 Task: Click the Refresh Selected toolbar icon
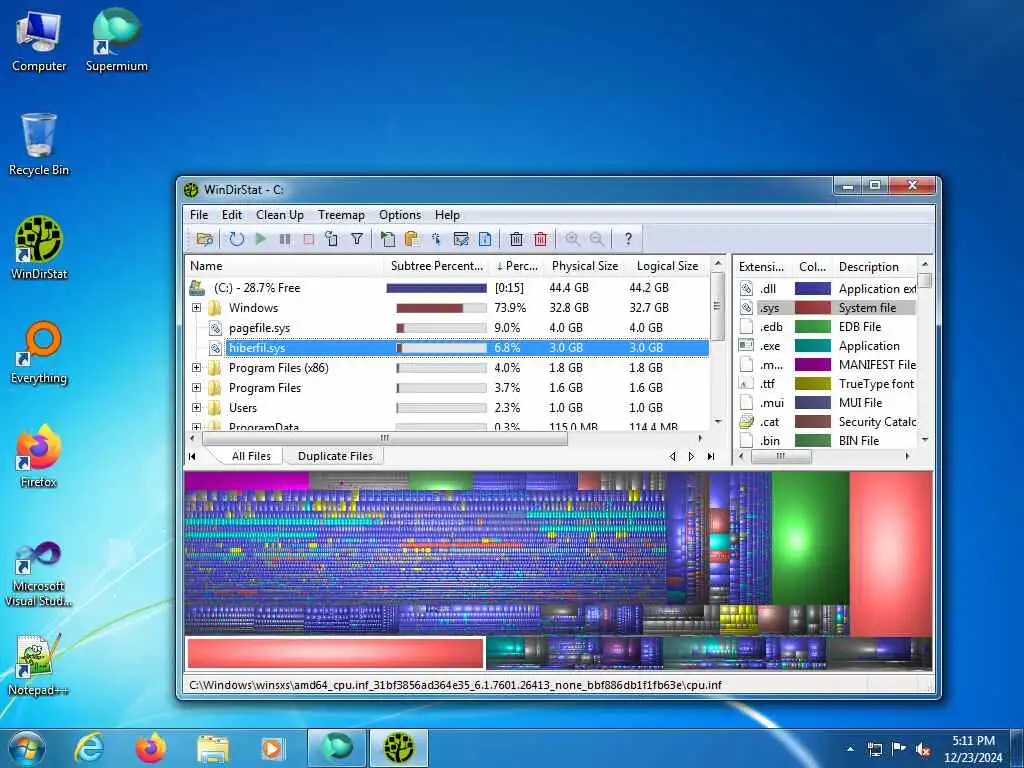point(332,239)
